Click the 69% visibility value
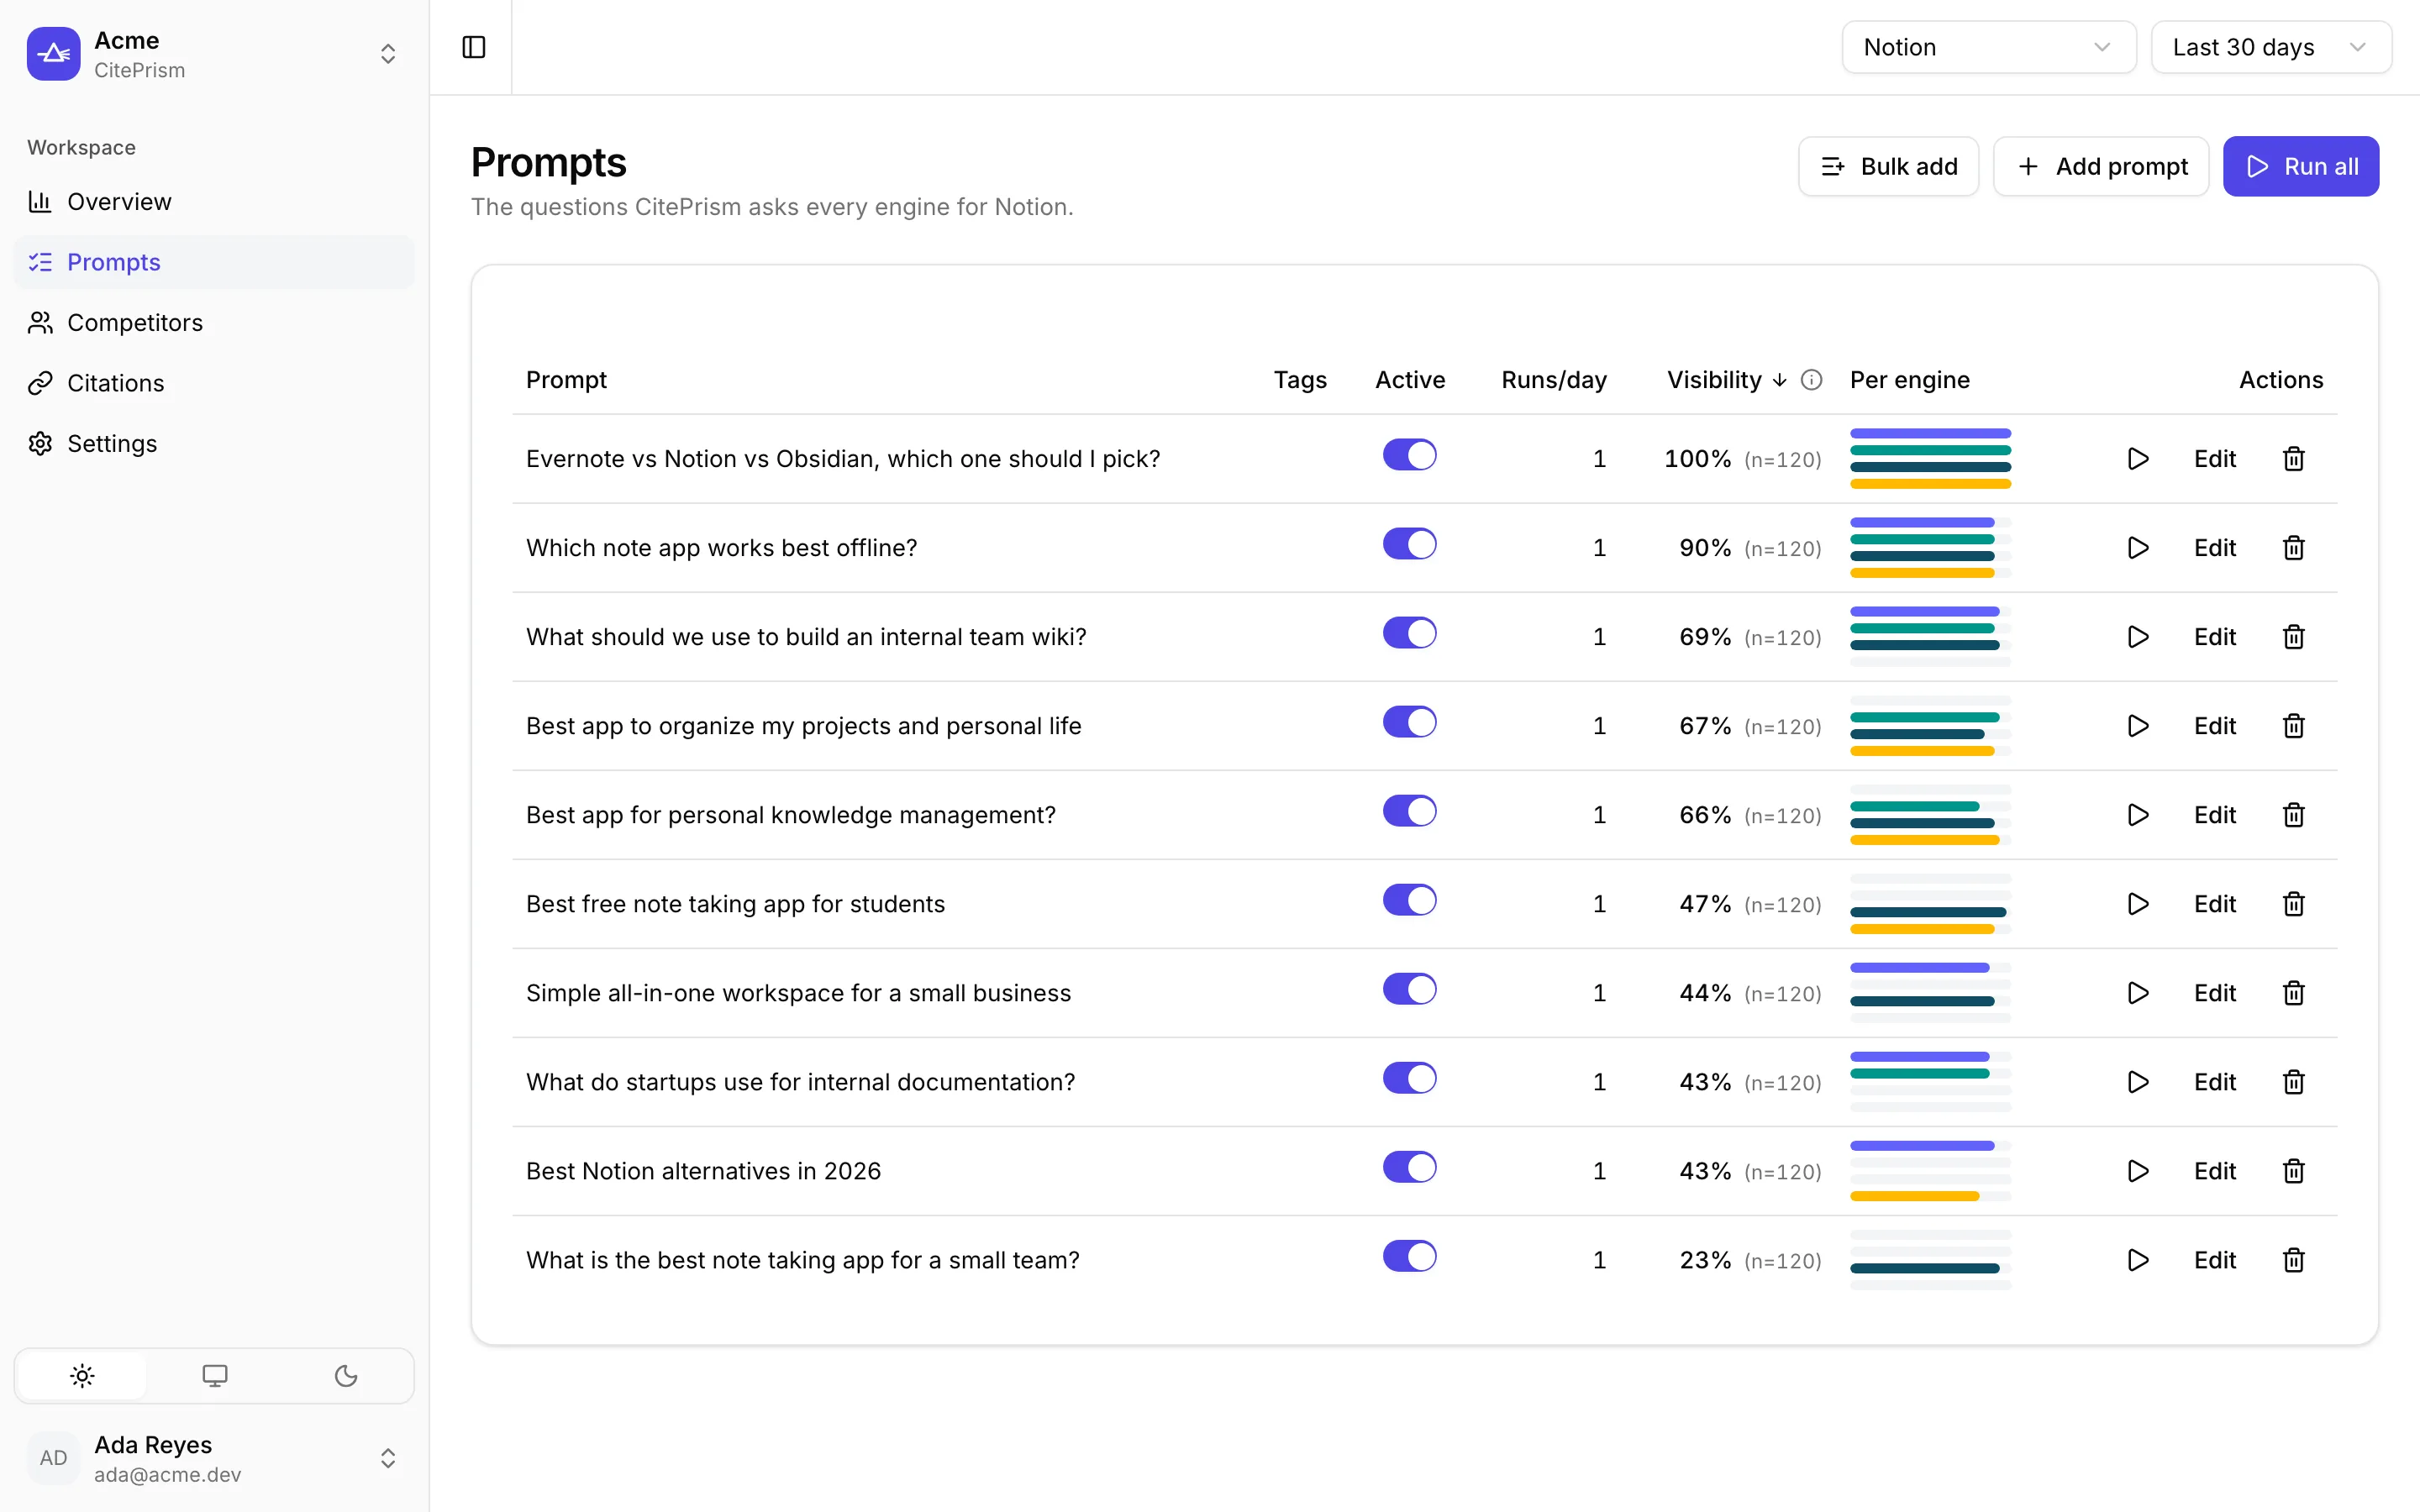The image size is (2420, 1512). 1704,637
